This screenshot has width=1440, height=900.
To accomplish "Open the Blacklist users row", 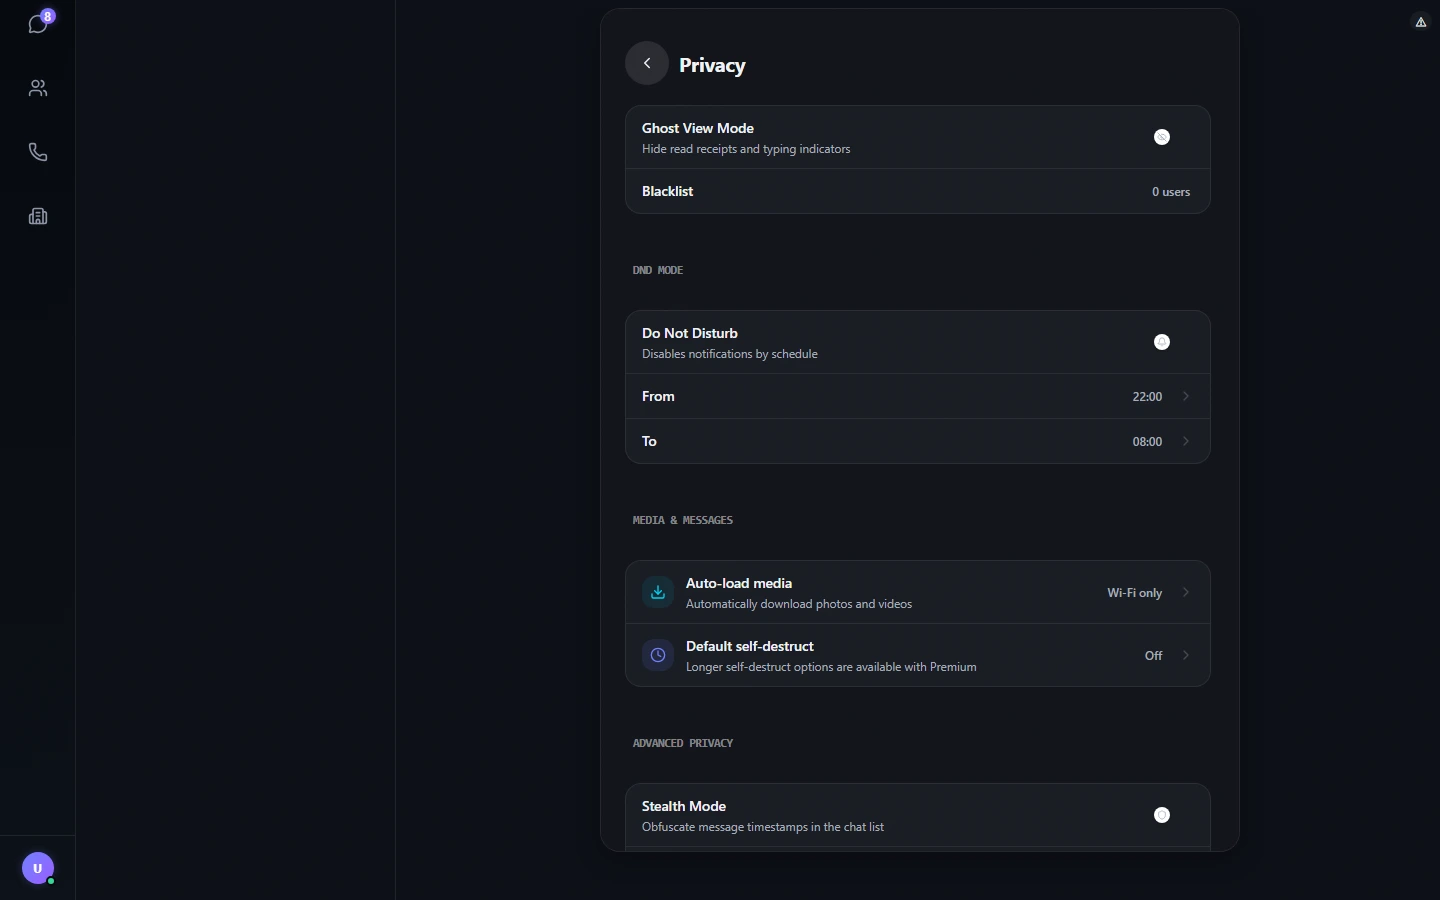I will pos(918,191).
